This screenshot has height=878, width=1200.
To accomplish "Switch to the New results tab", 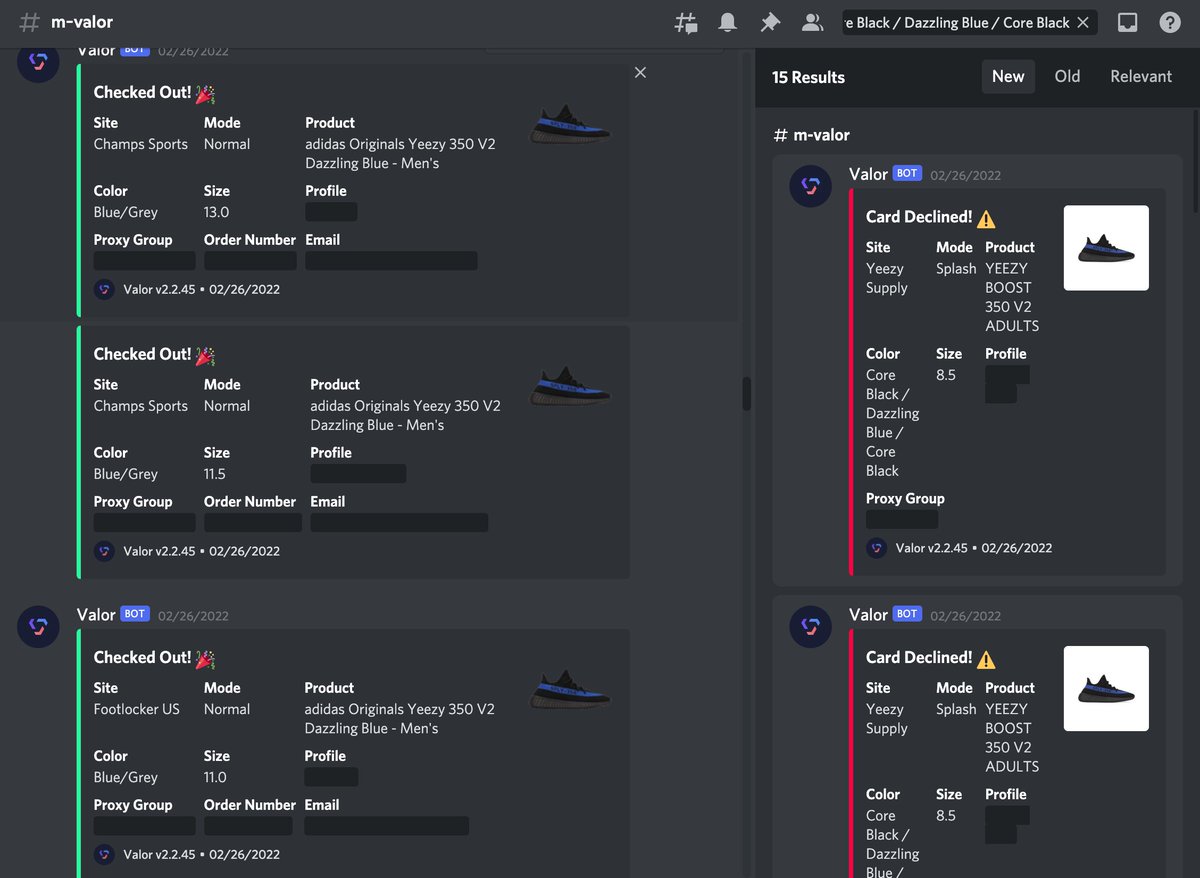I will 1008,76.
